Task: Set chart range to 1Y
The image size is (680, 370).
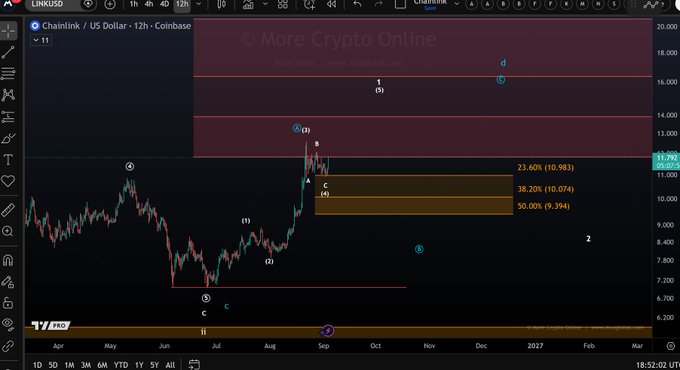Action: [139, 365]
